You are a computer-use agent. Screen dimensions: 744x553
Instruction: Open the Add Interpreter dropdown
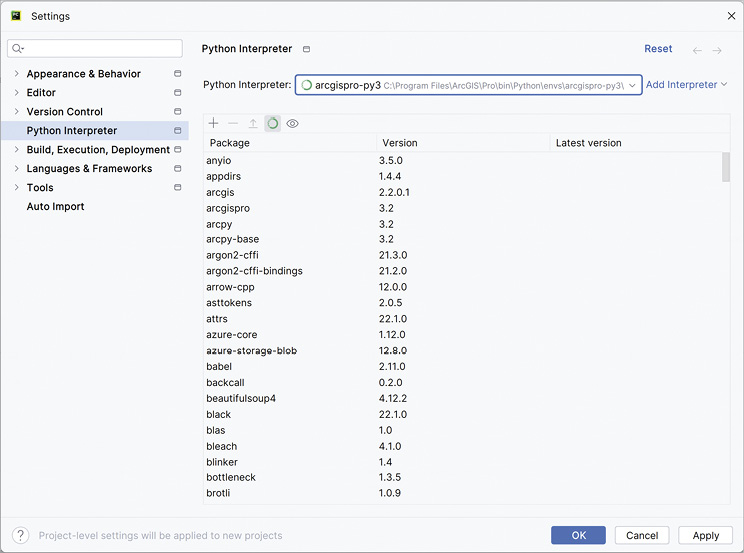[x=686, y=84]
